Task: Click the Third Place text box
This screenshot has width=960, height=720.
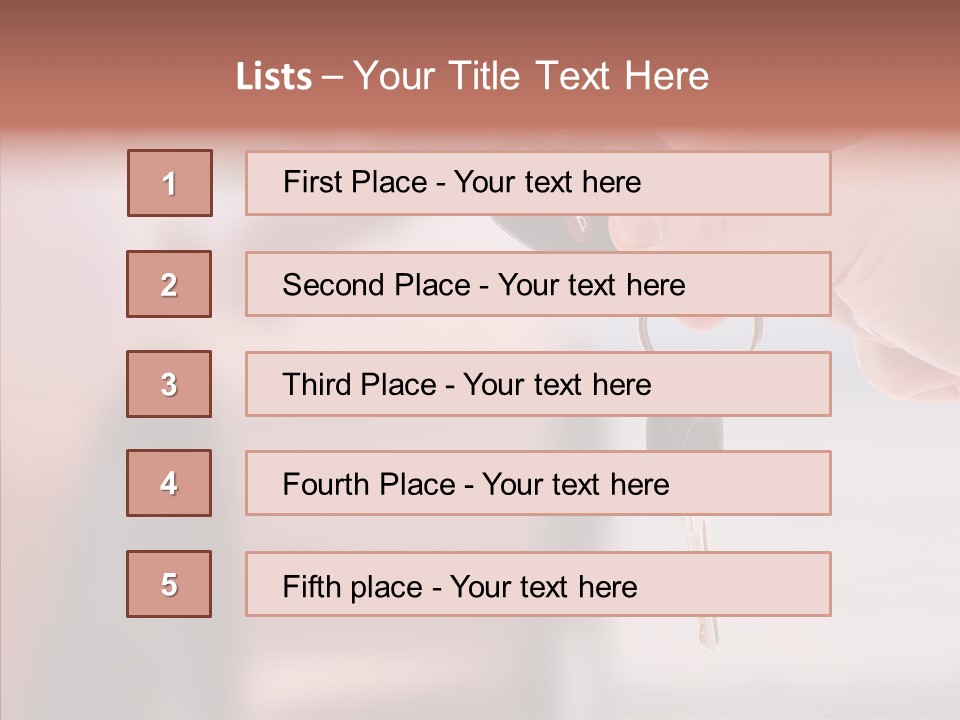Action: [x=538, y=384]
